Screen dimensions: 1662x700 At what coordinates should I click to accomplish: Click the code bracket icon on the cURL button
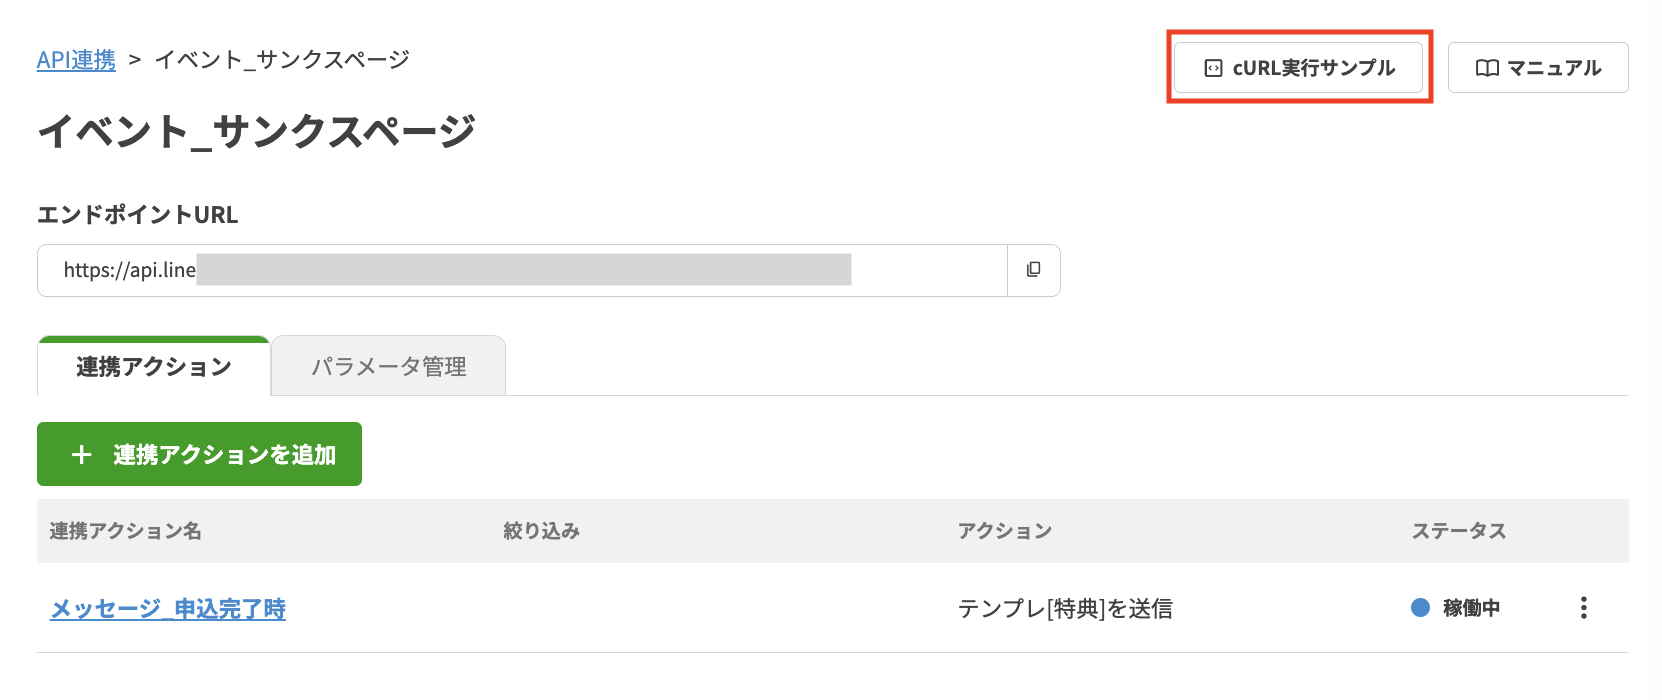pos(1213,68)
